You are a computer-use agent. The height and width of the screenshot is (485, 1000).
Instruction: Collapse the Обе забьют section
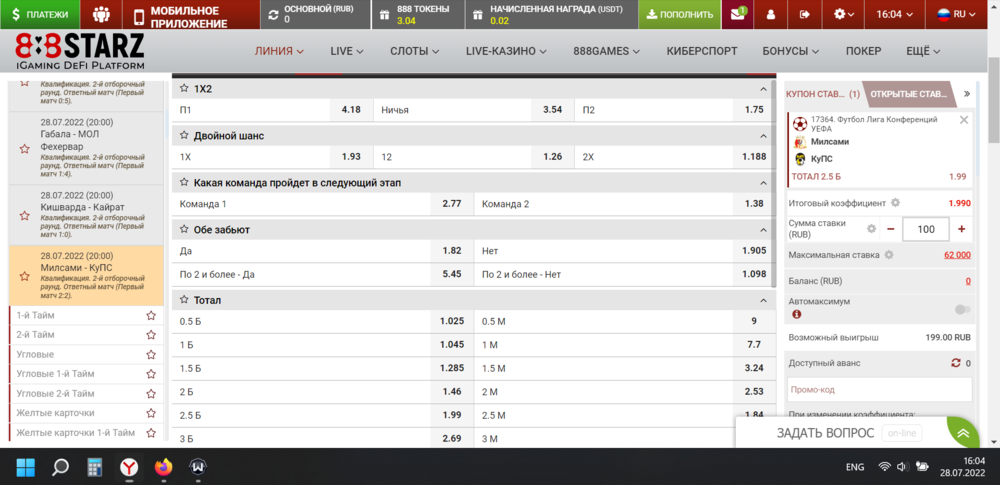click(762, 230)
